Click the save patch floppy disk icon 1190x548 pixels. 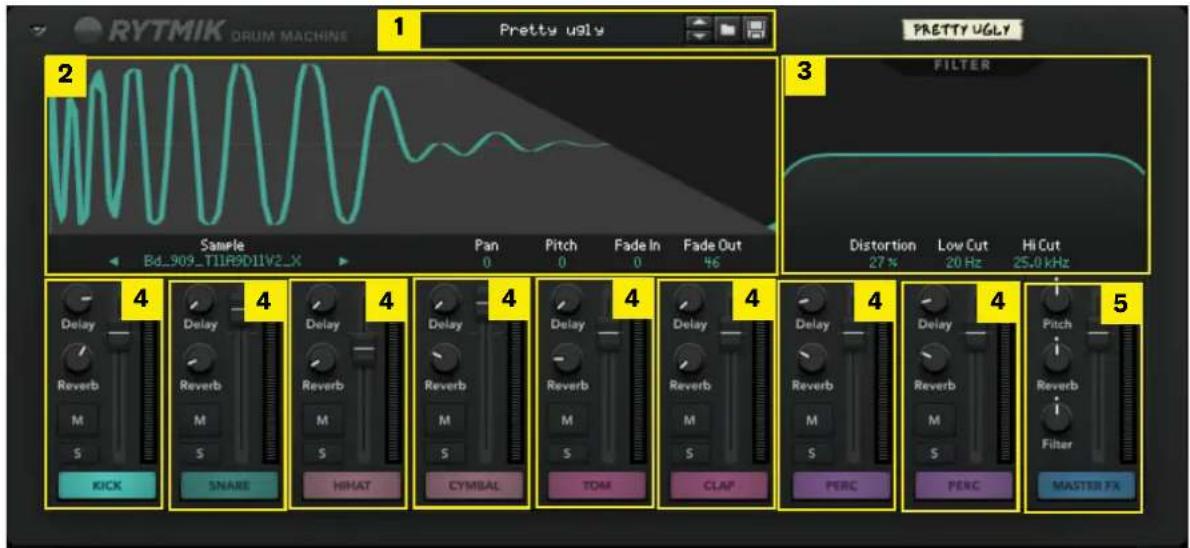click(x=757, y=31)
